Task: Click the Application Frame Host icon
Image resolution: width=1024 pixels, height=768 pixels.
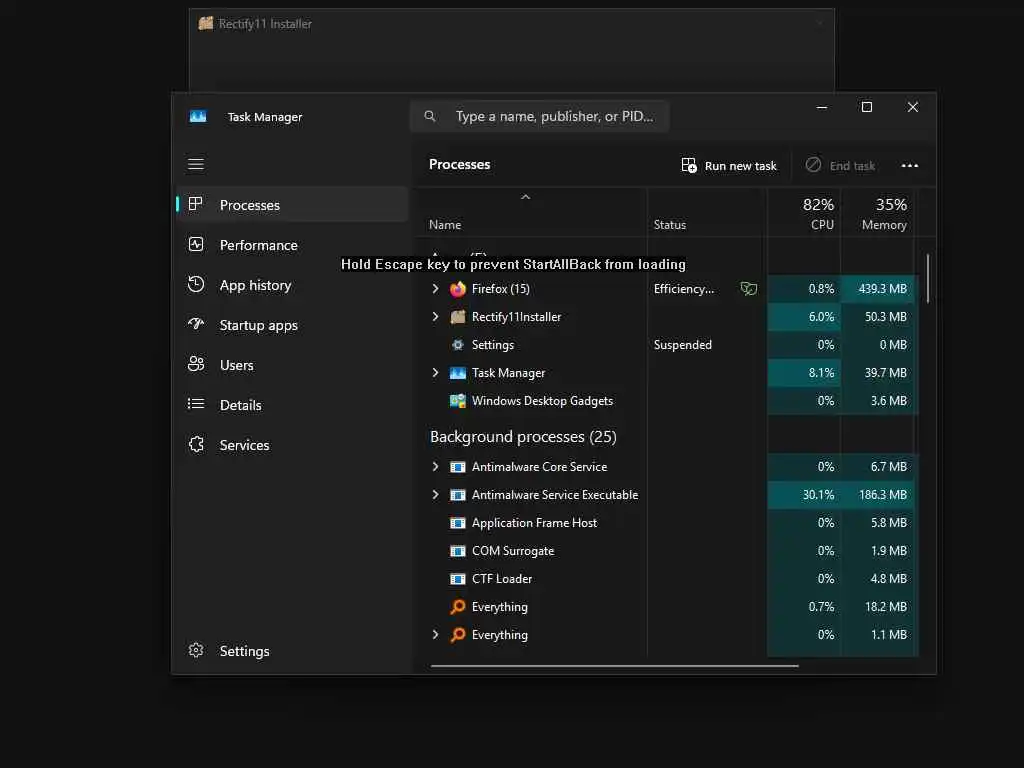Action: 458,523
